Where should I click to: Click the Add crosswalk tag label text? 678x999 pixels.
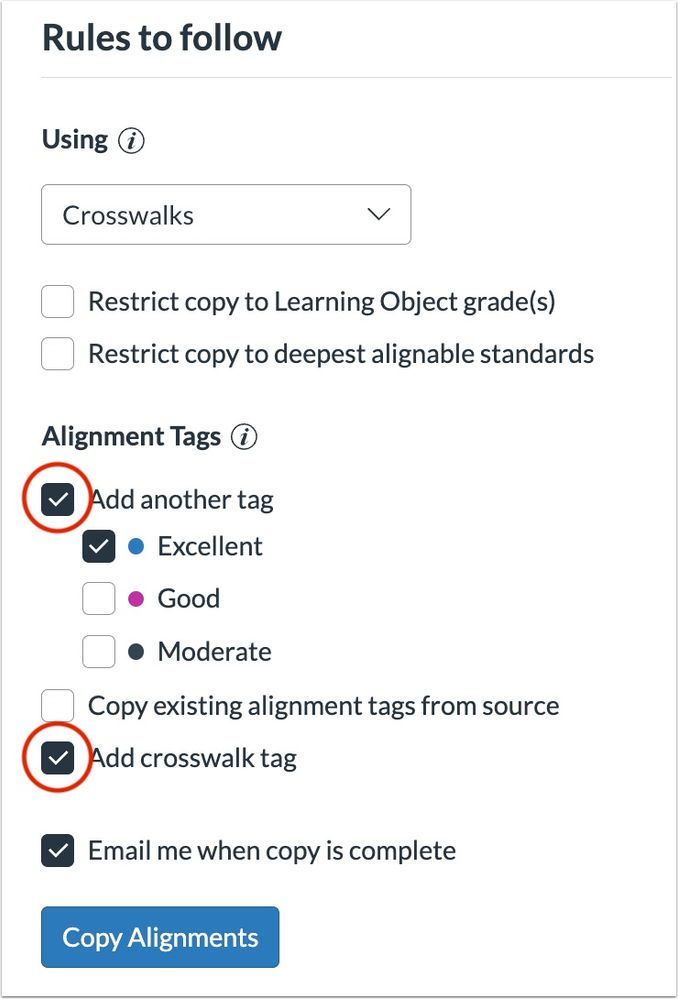(194, 758)
